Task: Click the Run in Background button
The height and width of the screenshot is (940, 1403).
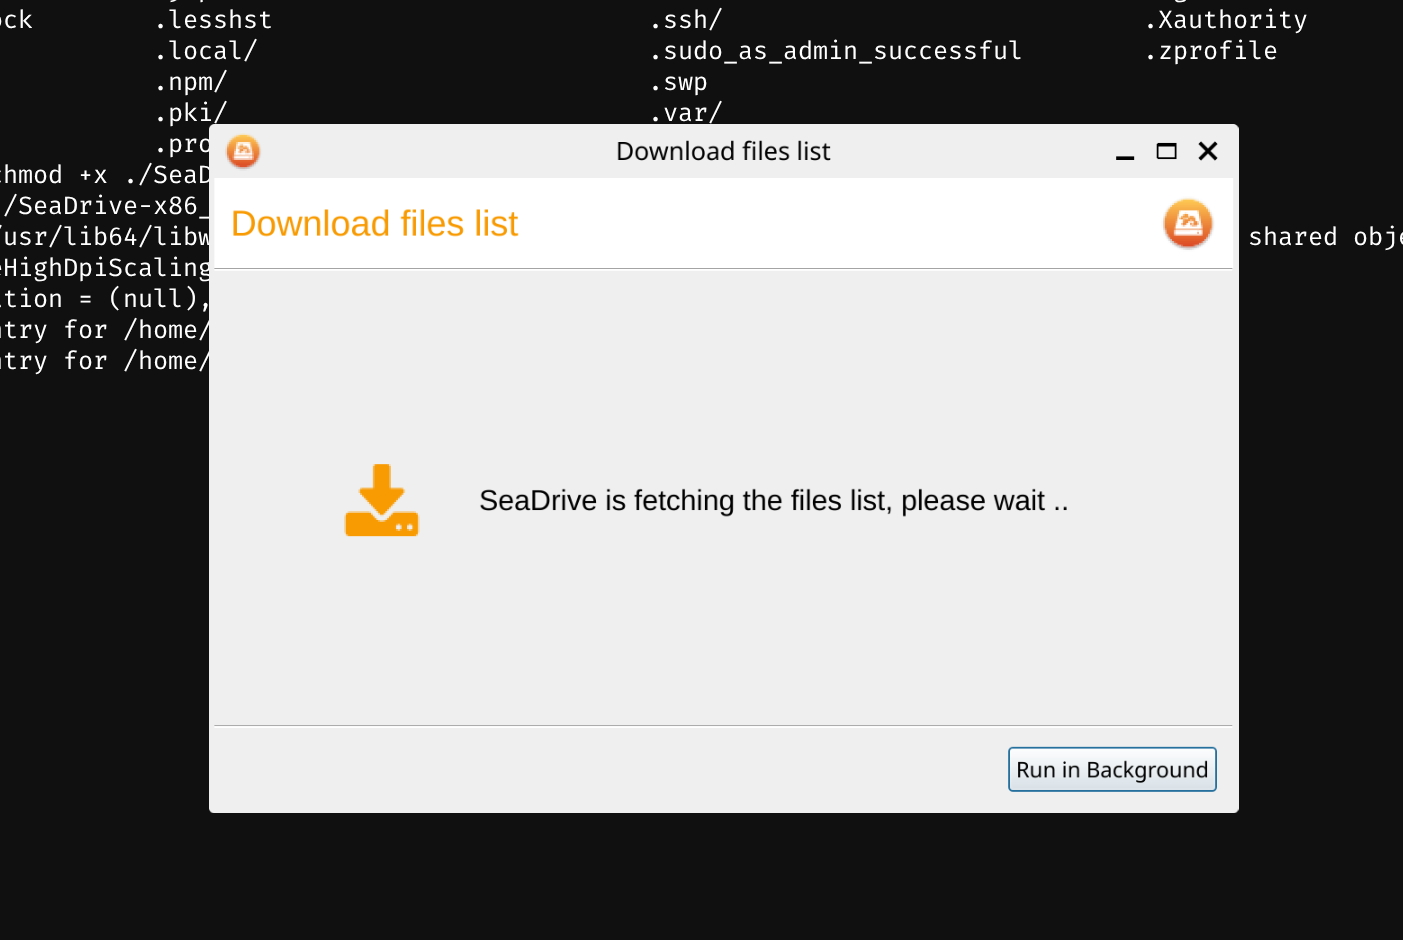Action: point(1112,769)
